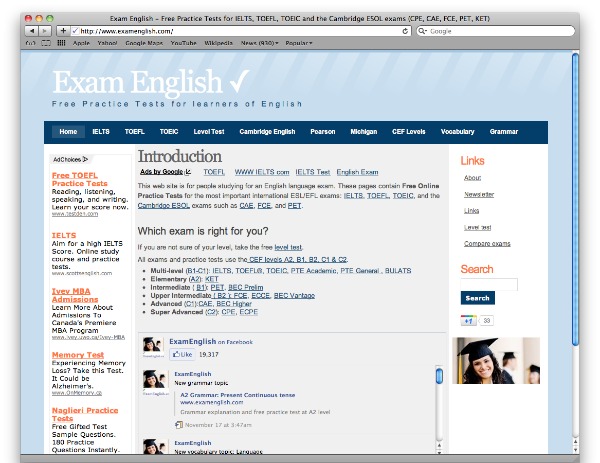The image size is (600, 463).
Task: Open the Pearson navigation tab
Action: (323, 132)
